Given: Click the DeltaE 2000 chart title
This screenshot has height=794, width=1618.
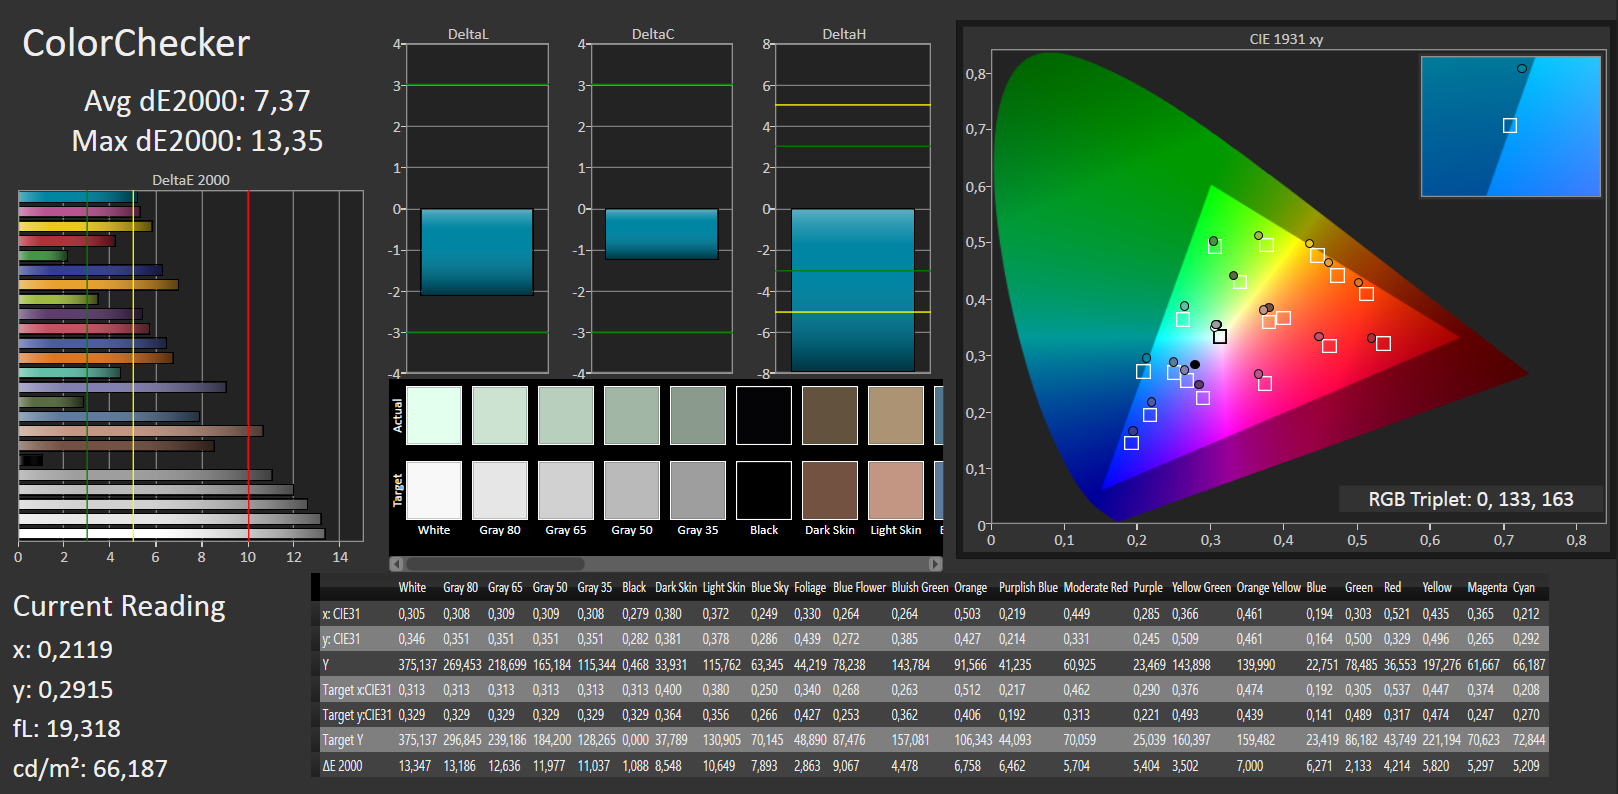Looking at the screenshot, I should tap(191, 180).
